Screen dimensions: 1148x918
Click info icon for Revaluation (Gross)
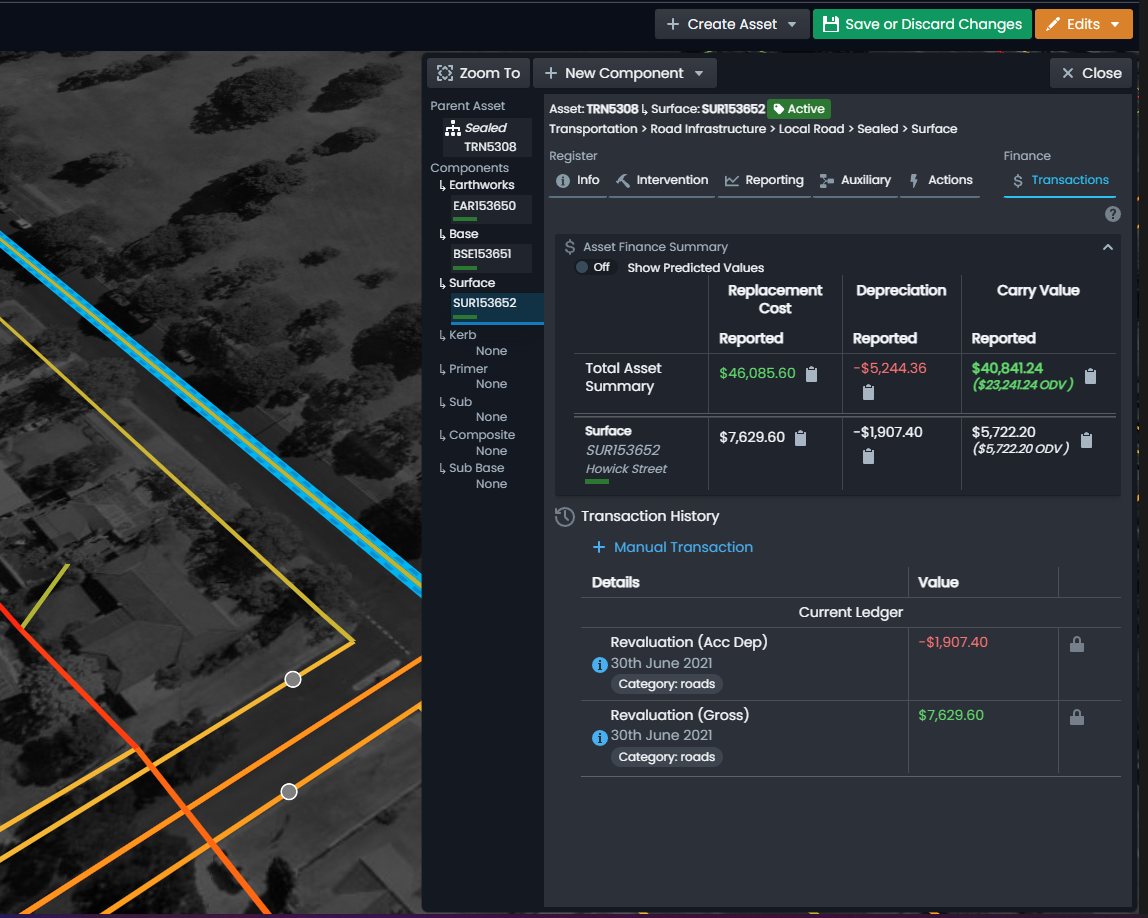click(x=600, y=738)
